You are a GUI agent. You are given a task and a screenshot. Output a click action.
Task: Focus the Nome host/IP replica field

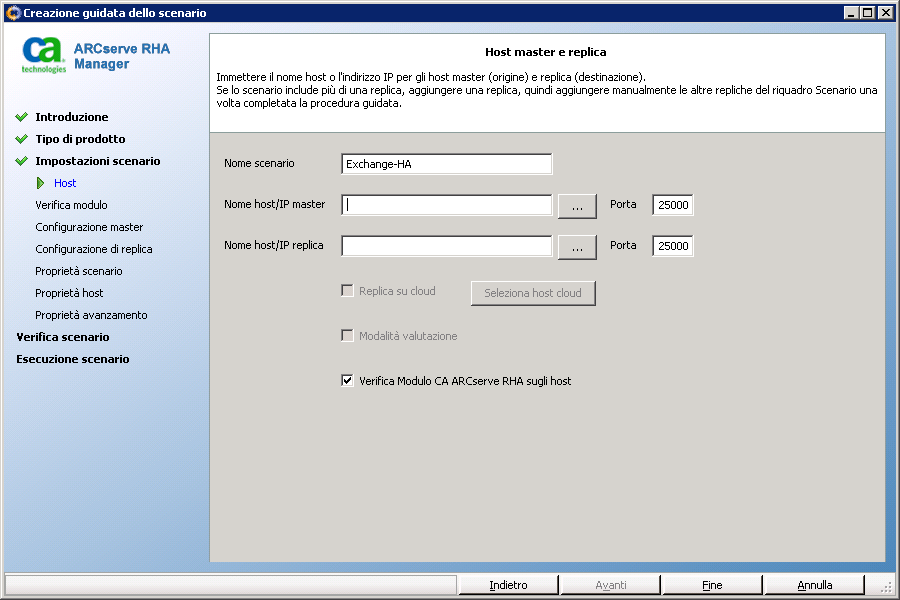pos(447,246)
